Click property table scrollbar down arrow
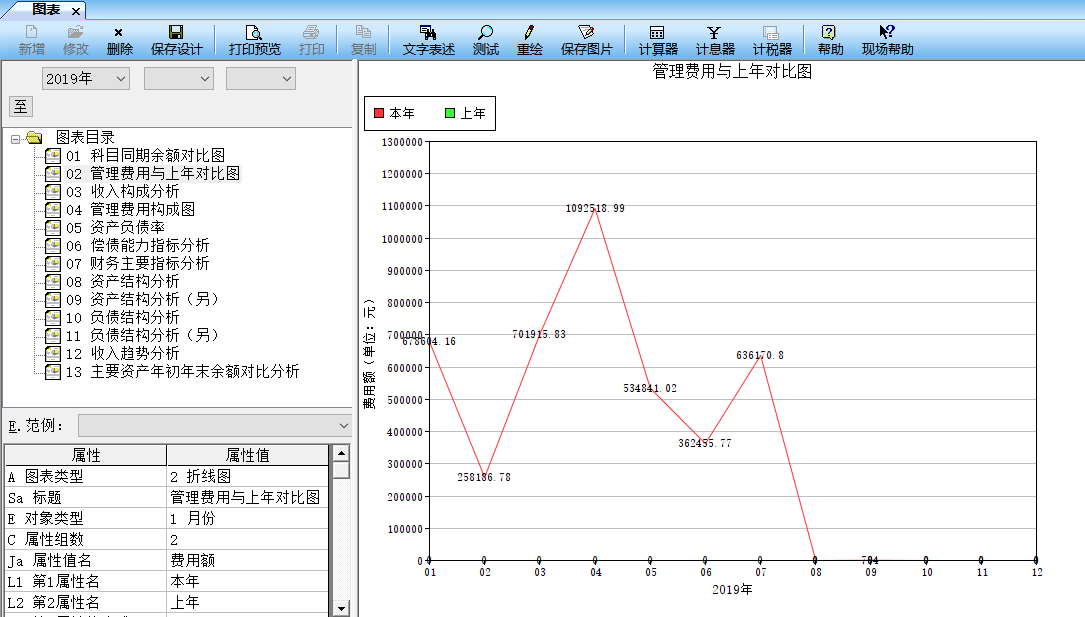Screen dimensions: 1085x617 pos(341,607)
